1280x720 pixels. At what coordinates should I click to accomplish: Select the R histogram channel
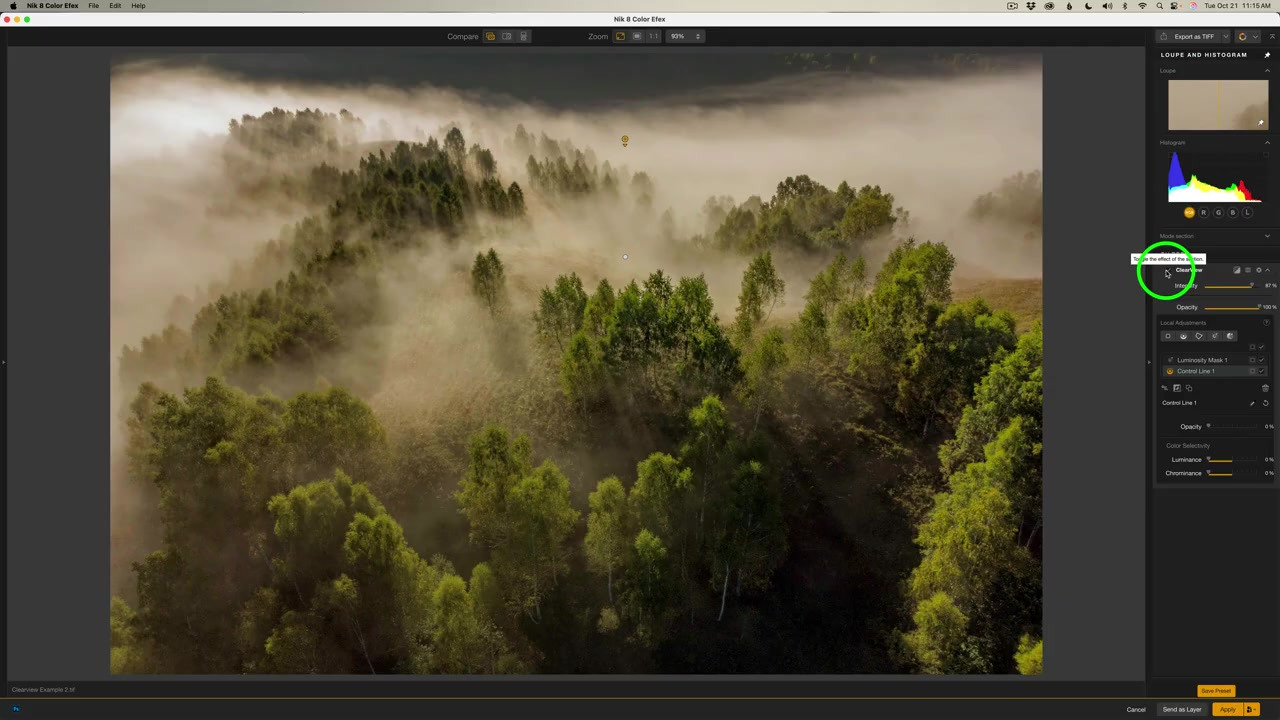(x=1203, y=212)
